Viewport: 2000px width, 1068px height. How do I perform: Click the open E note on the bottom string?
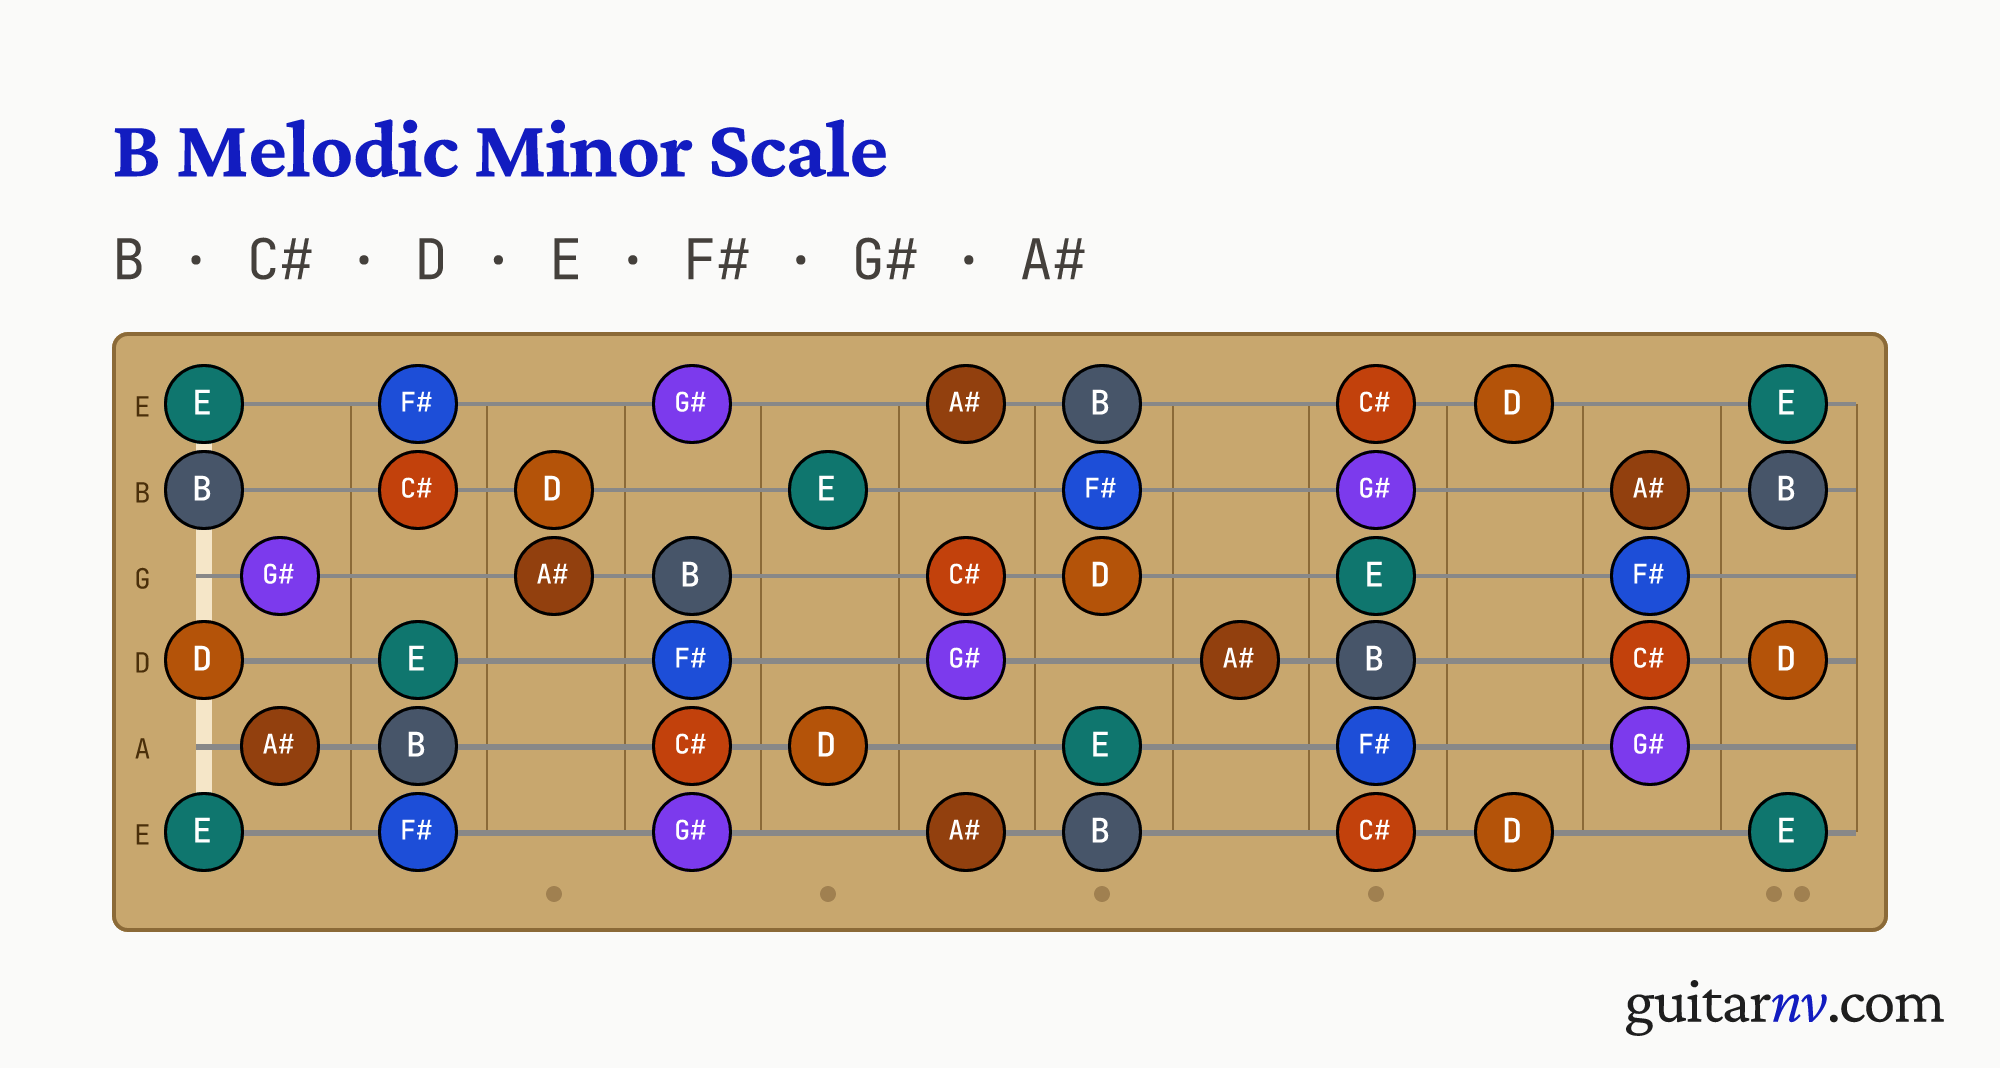(204, 832)
